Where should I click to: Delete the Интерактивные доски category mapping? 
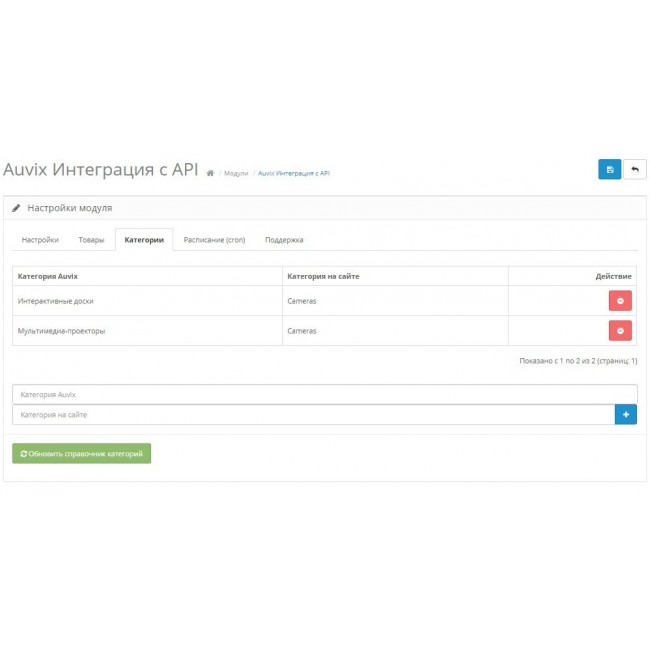[620, 301]
